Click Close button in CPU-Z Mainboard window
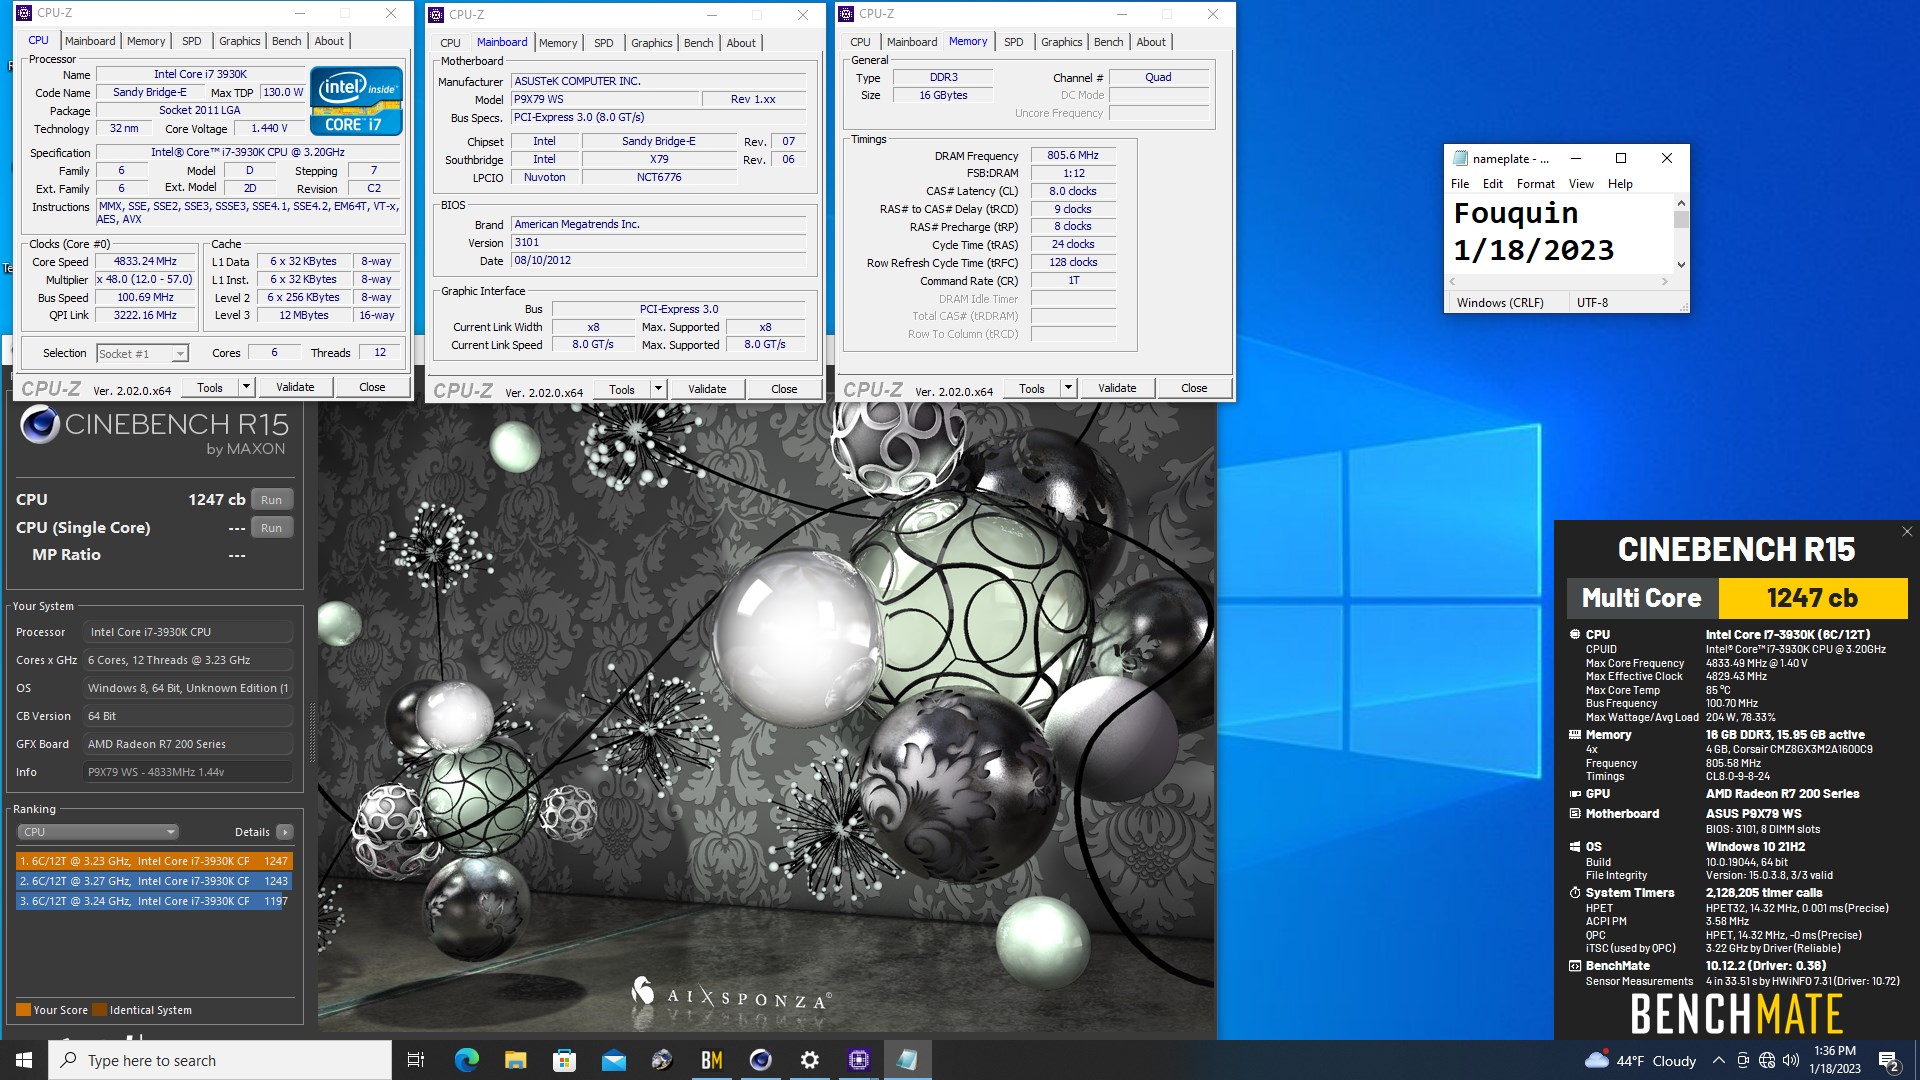 pyautogui.click(x=784, y=389)
